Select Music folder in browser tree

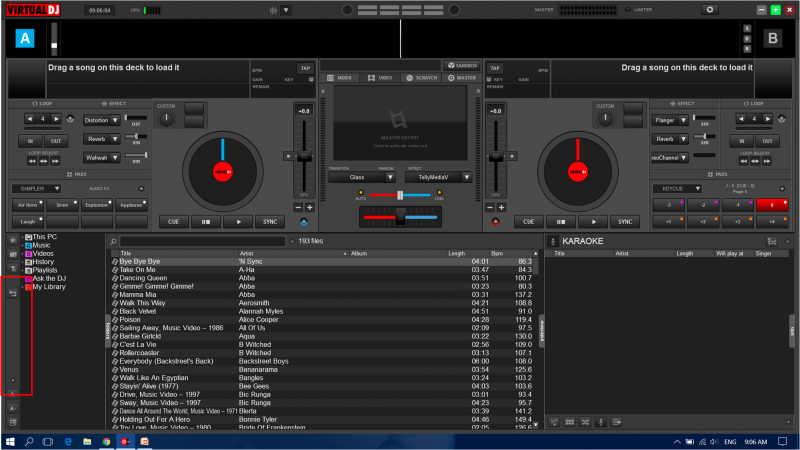pyautogui.click(x=41, y=245)
